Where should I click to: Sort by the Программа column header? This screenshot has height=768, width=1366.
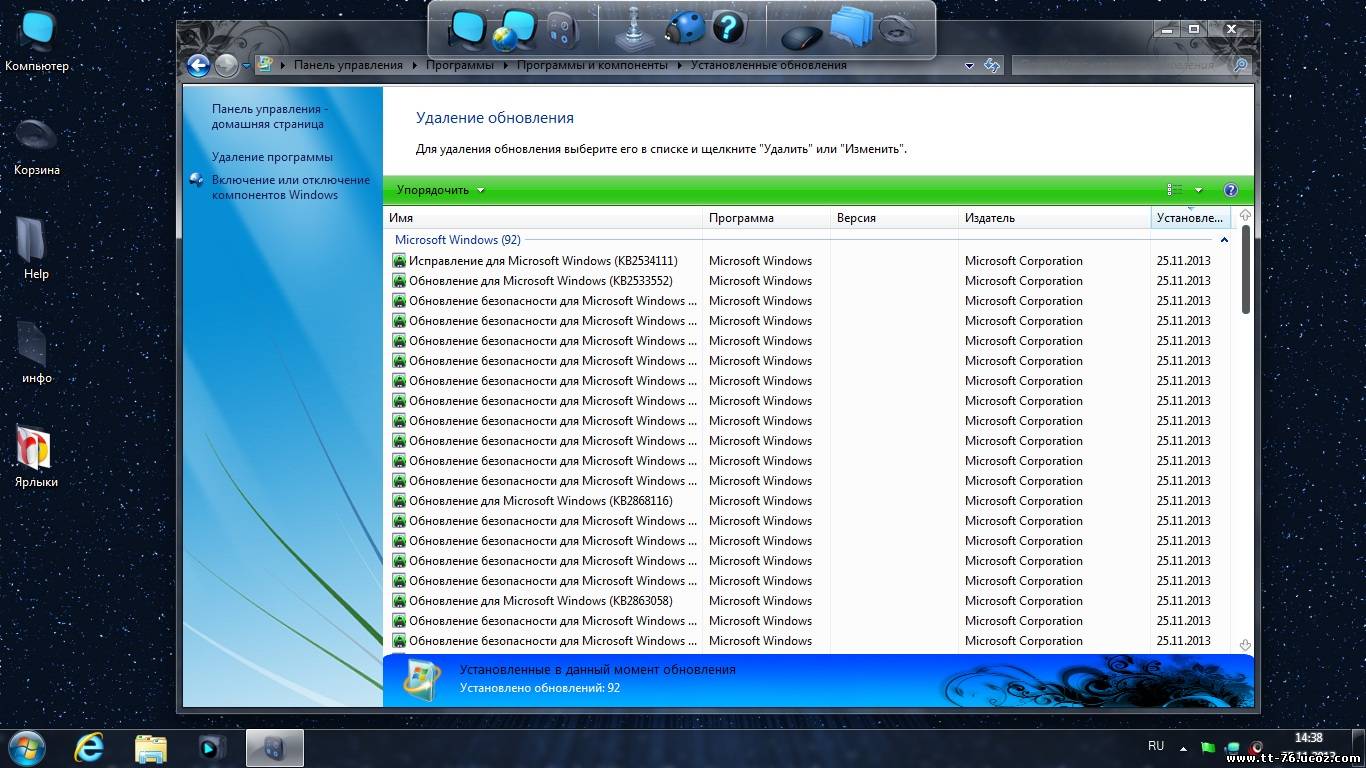tap(766, 218)
